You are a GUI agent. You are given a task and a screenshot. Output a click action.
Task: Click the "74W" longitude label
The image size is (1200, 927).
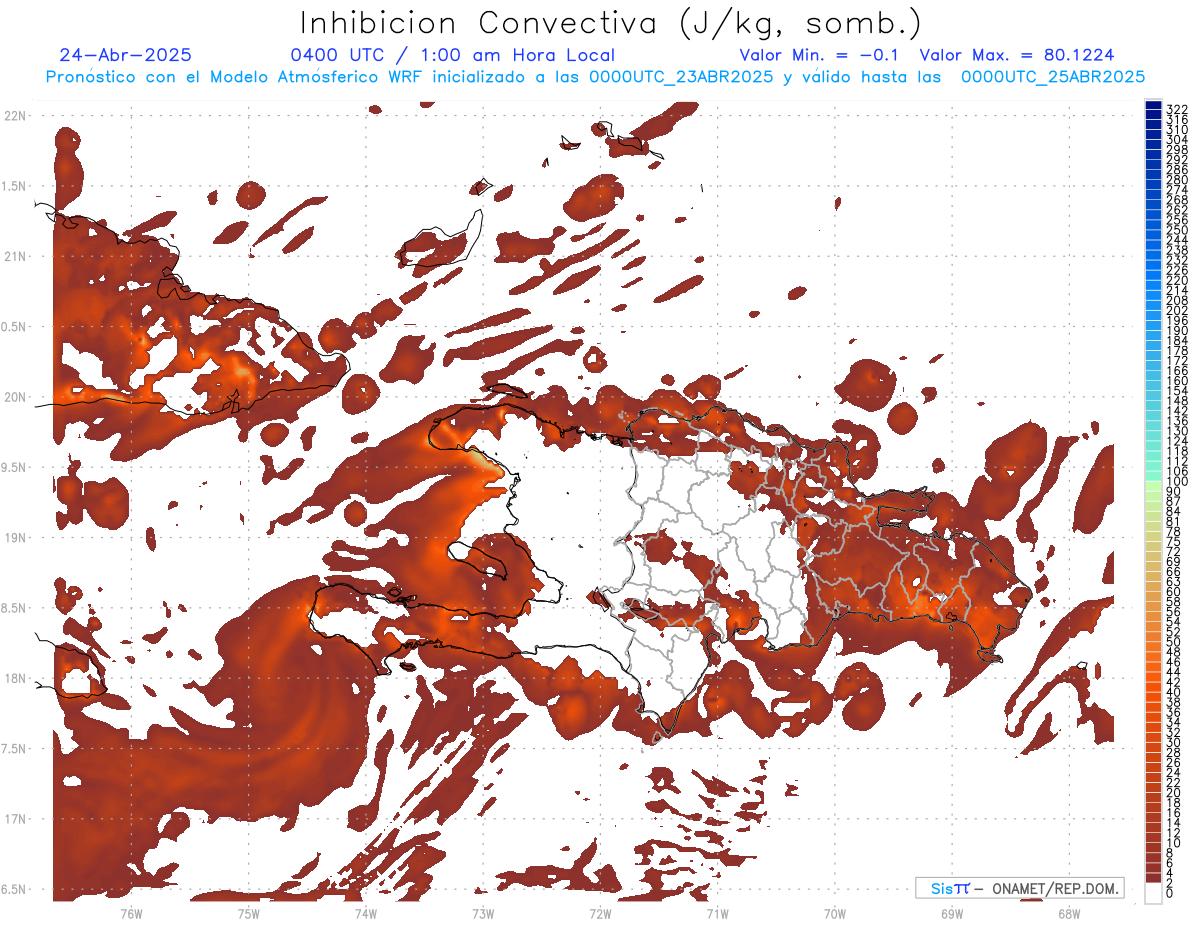365,913
